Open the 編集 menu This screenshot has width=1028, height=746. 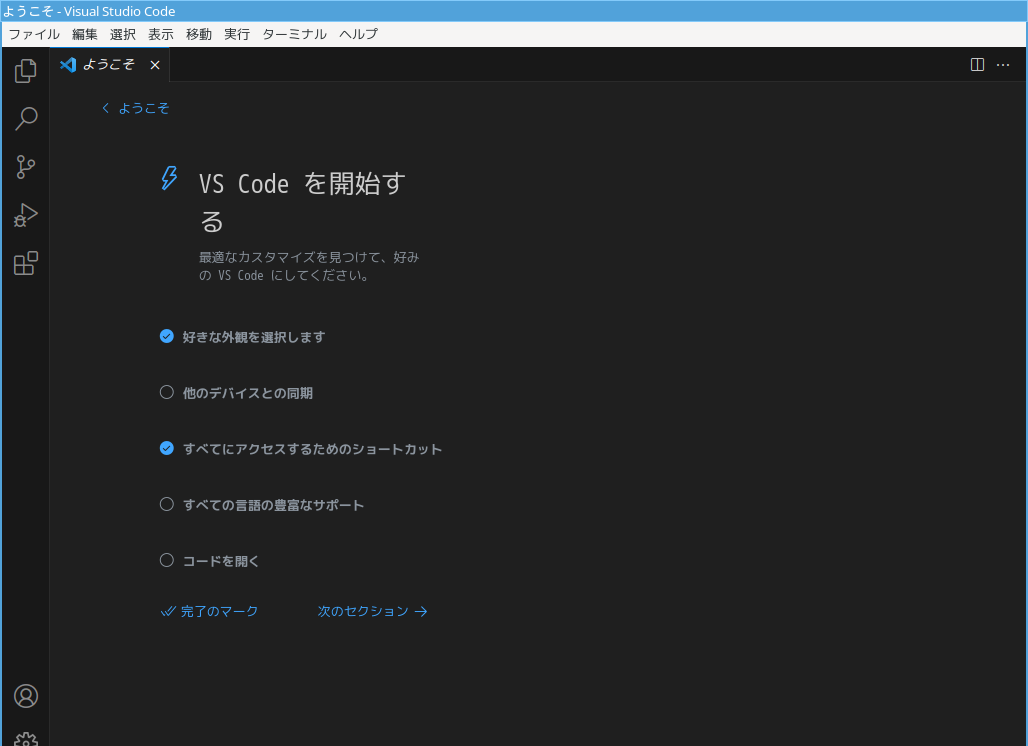pos(85,34)
